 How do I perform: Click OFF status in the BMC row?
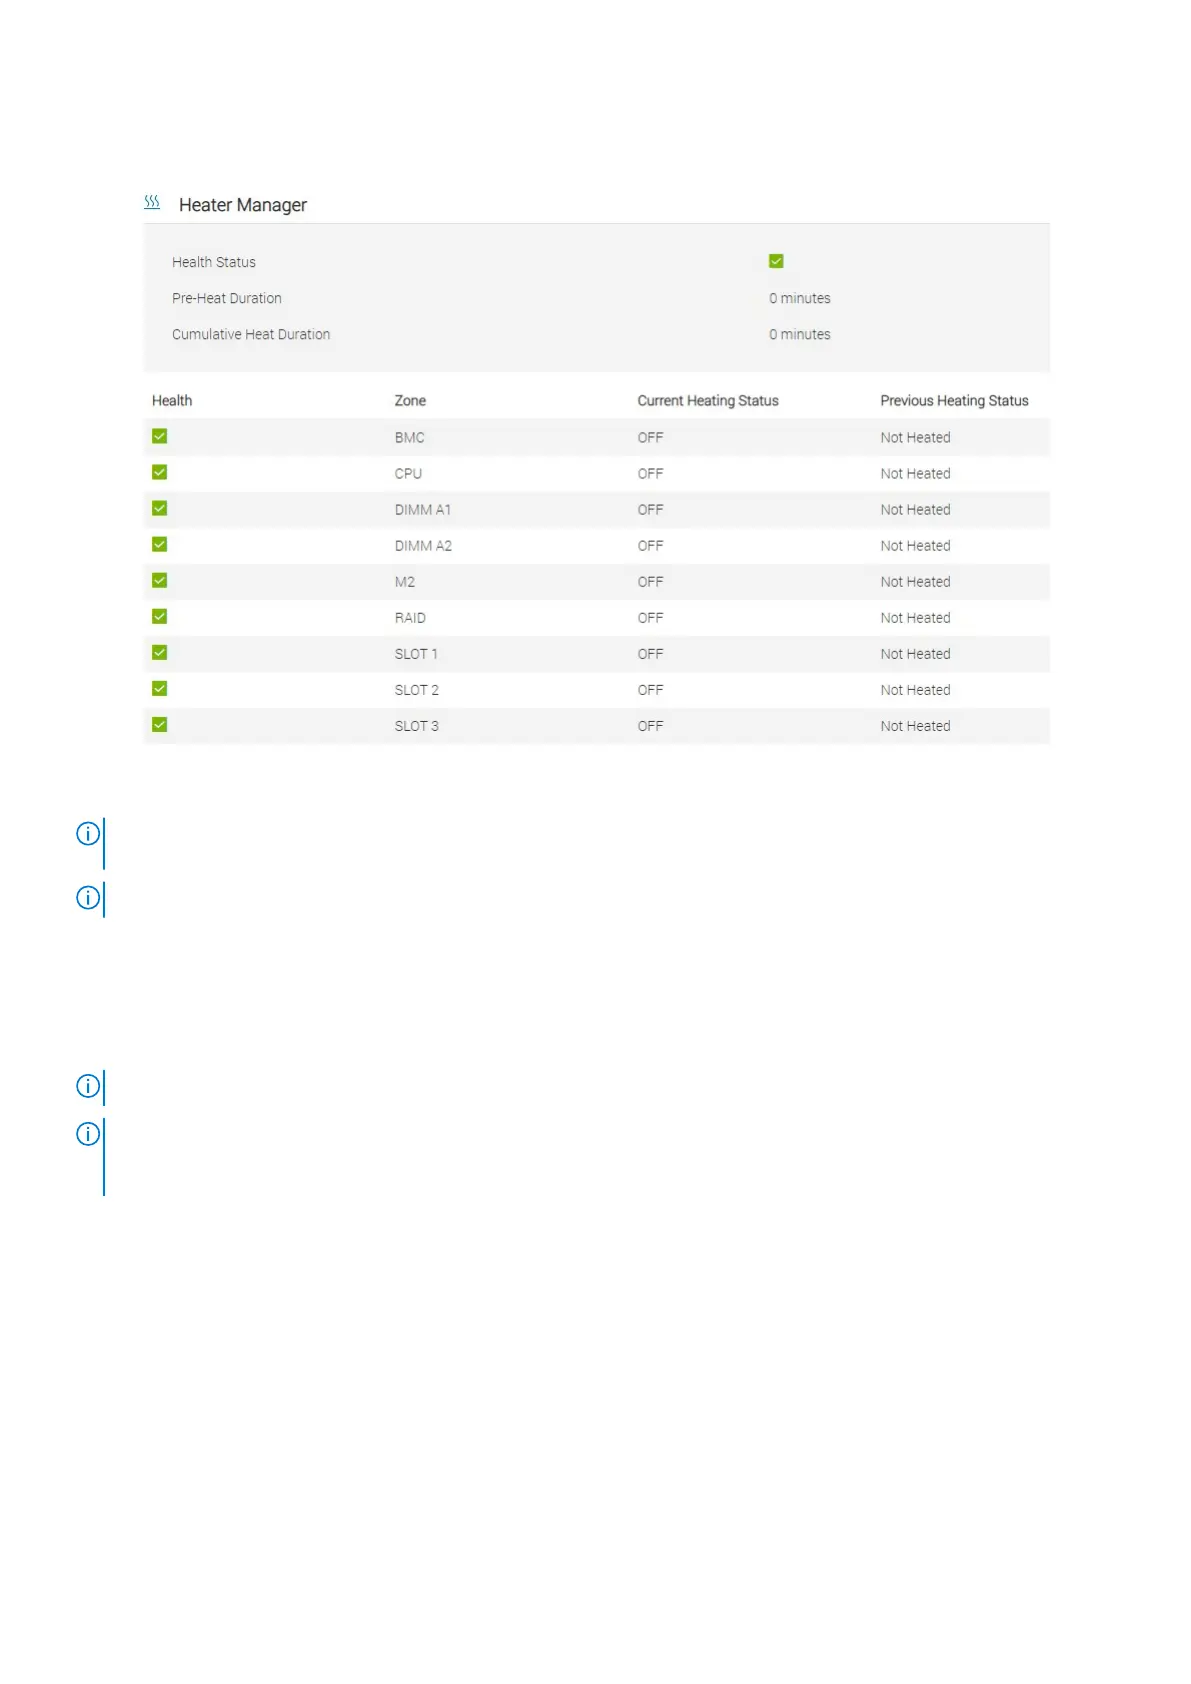click(650, 438)
